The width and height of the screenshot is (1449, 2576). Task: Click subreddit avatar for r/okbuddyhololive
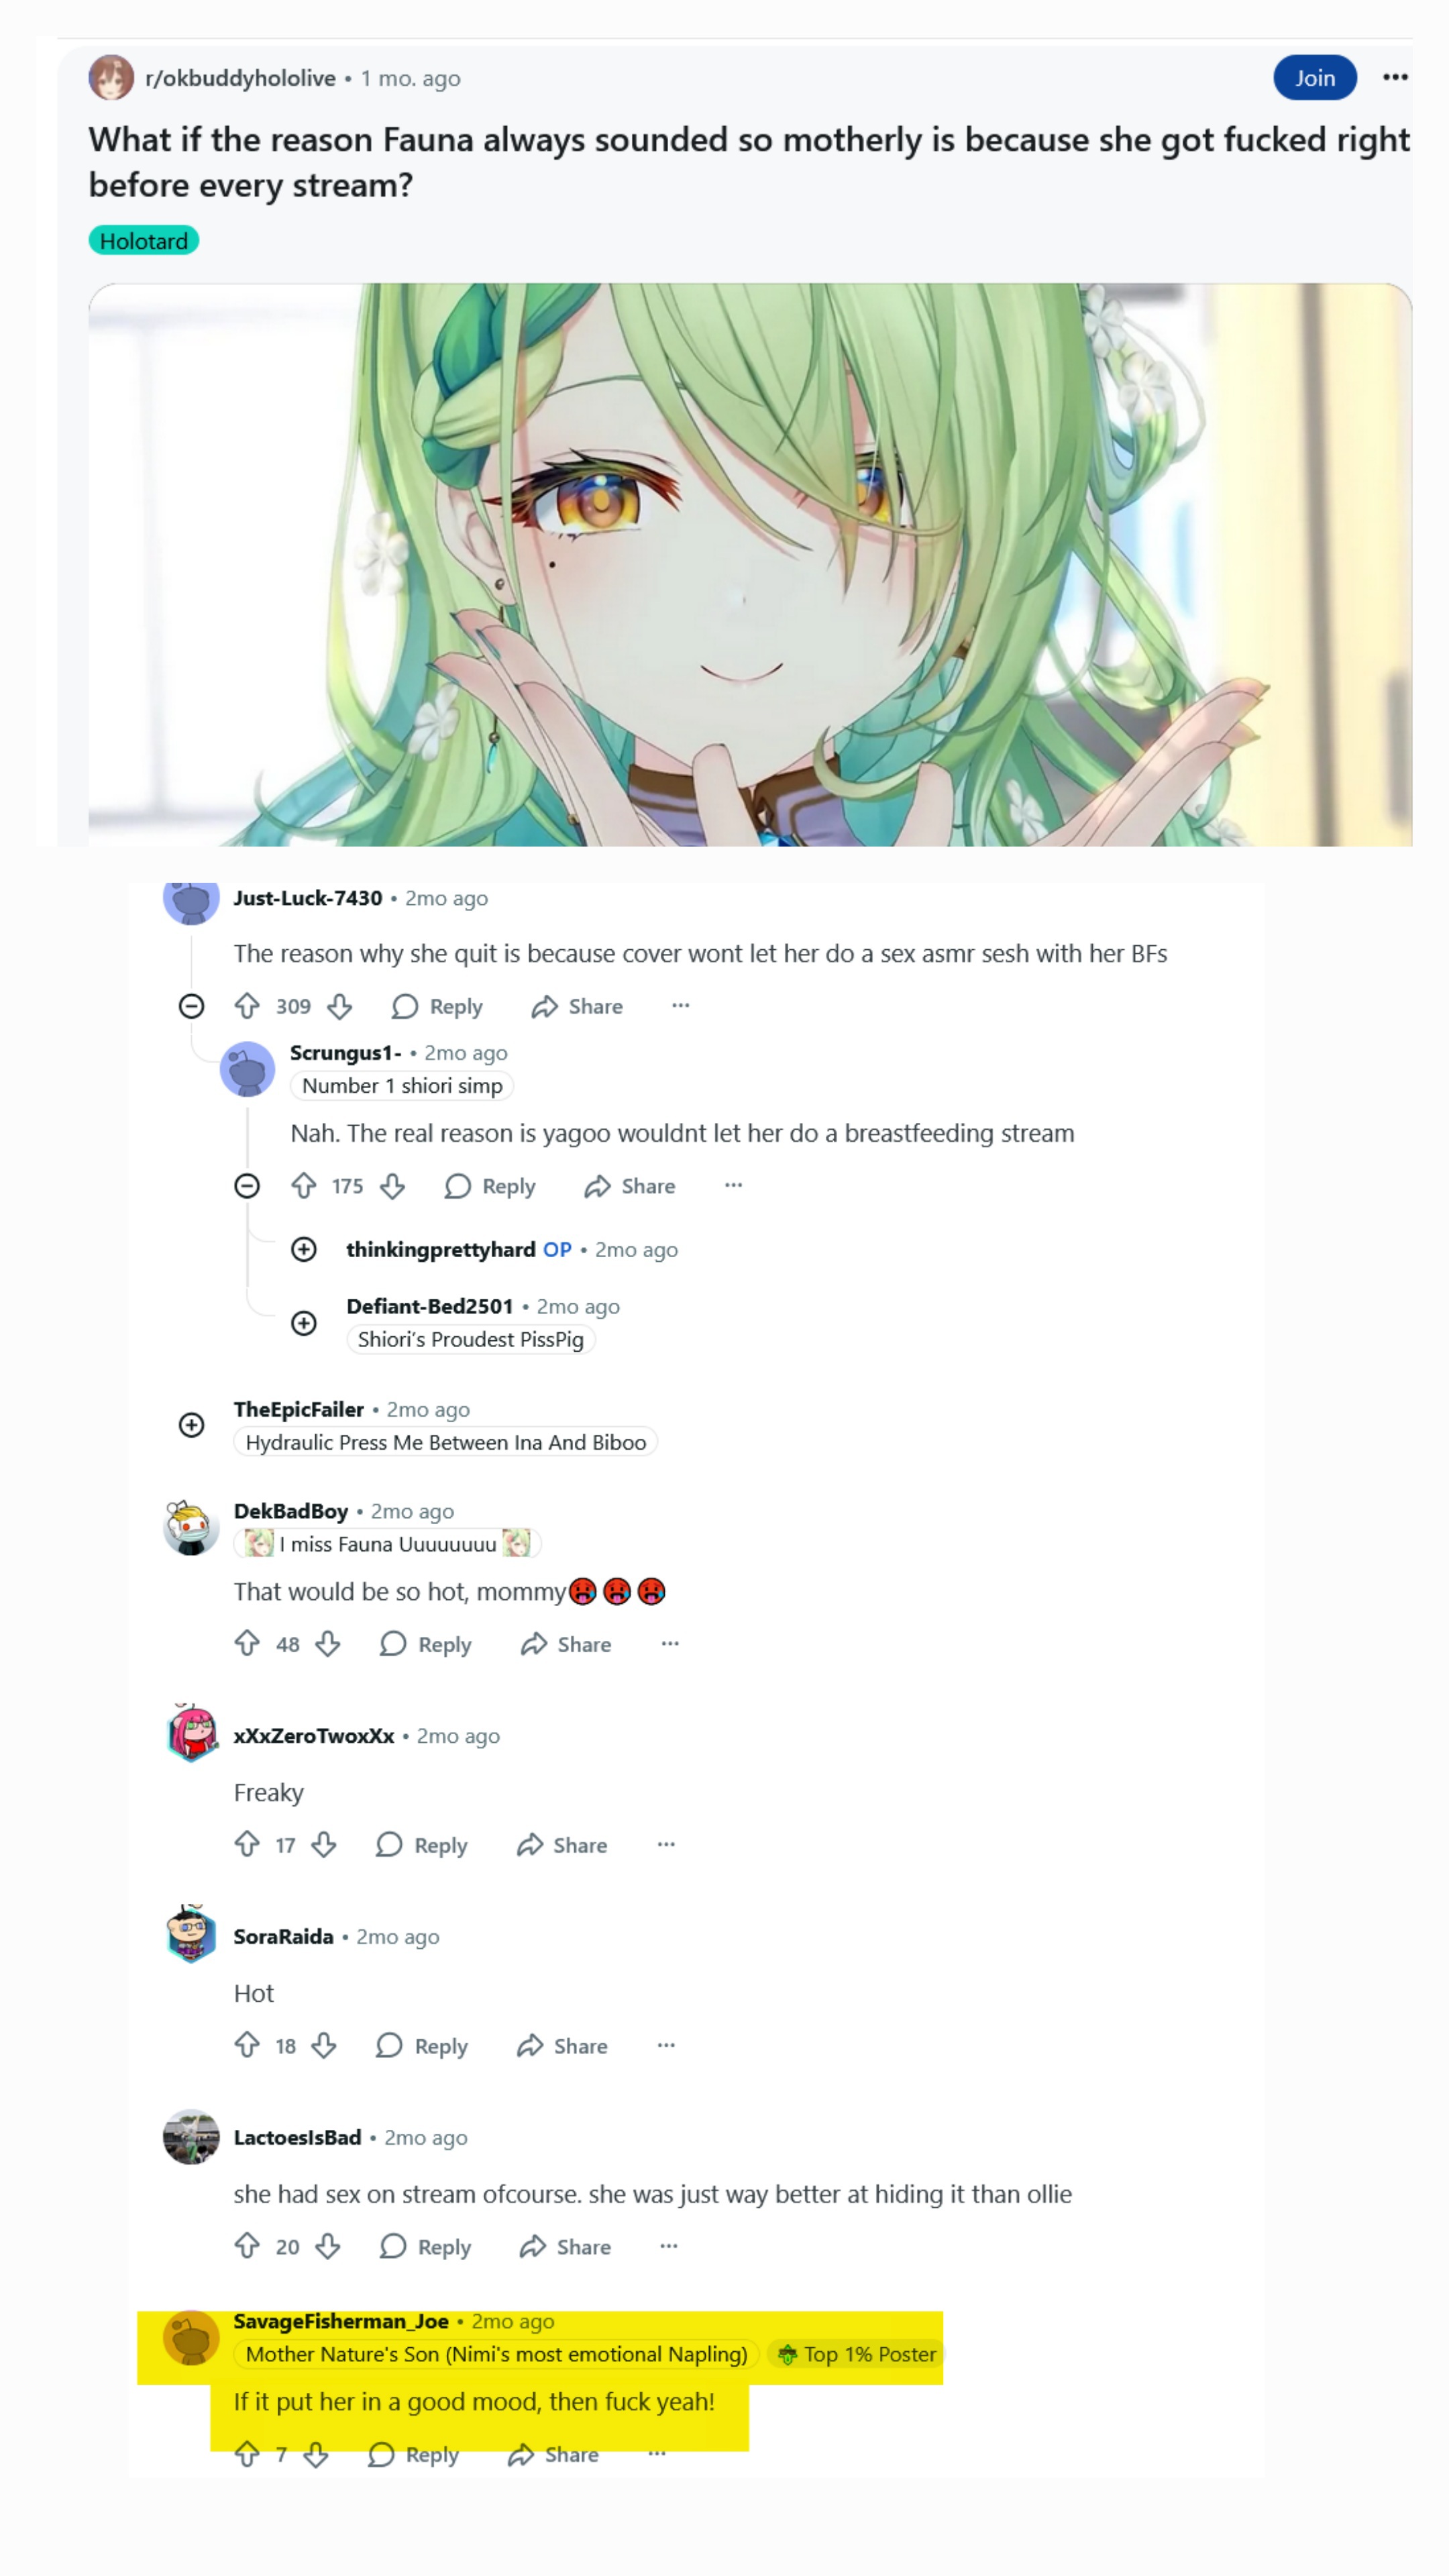point(111,78)
